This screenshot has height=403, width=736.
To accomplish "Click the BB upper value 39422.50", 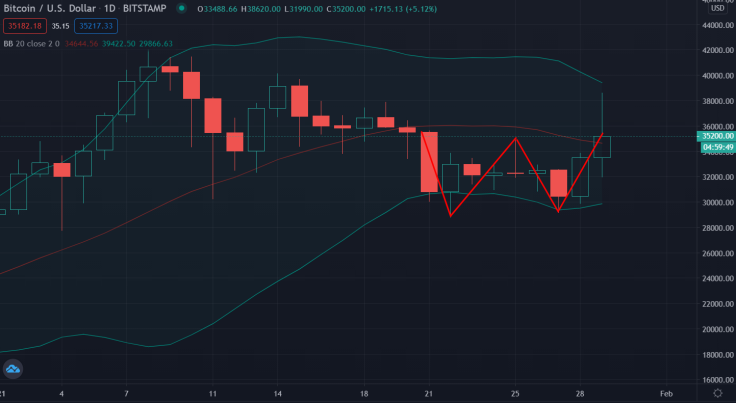I will click(x=118, y=44).
